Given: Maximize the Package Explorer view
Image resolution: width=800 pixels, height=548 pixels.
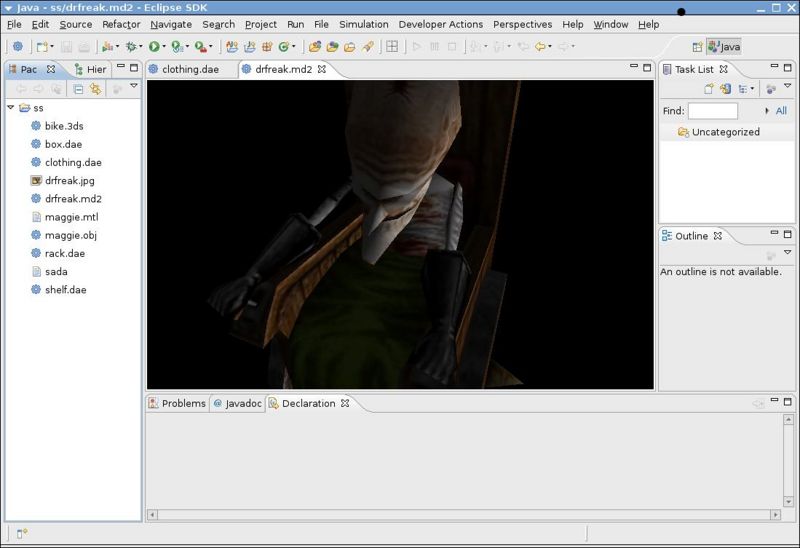Looking at the screenshot, I should [x=134, y=67].
